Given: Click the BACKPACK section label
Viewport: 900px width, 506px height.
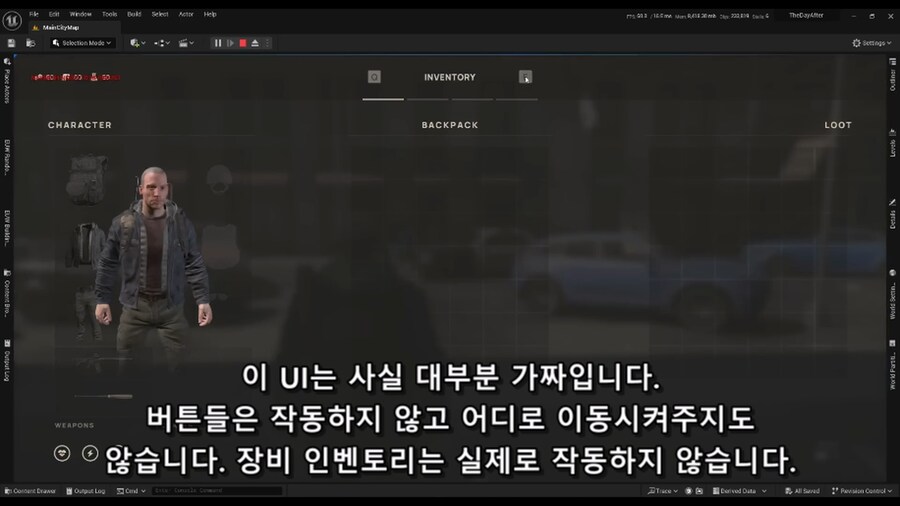Looking at the screenshot, I should (x=449, y=125).
